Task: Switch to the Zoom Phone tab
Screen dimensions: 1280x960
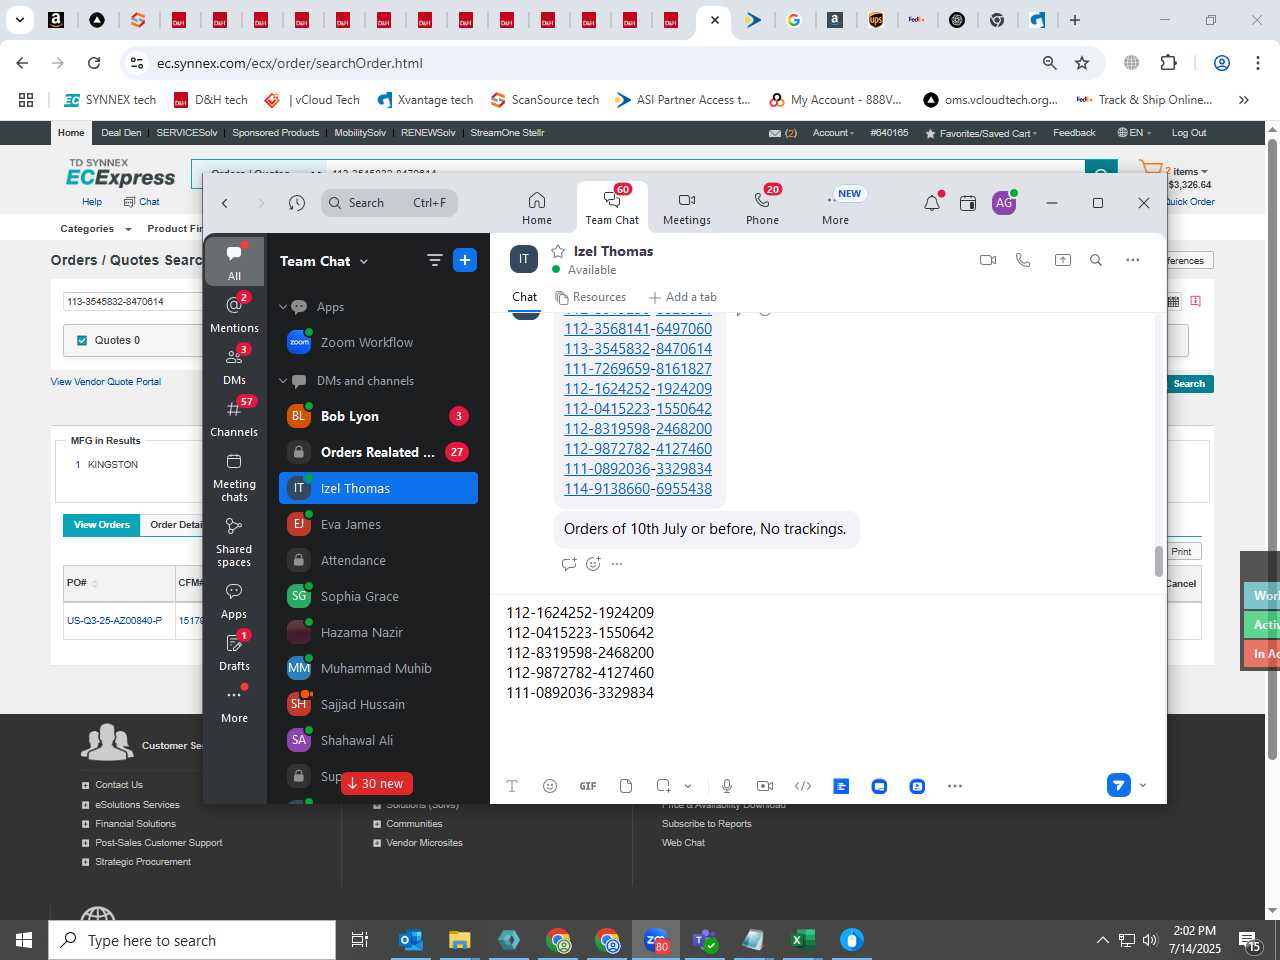Action: click(x=762, y=208)
